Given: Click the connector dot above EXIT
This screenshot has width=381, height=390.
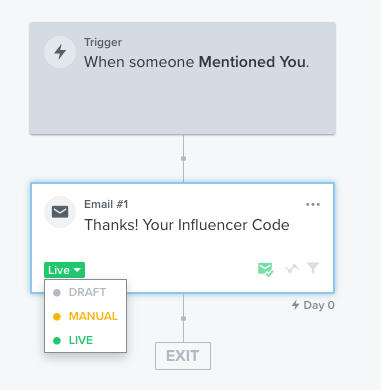Looking at the screenshot, I should (183, 318).
